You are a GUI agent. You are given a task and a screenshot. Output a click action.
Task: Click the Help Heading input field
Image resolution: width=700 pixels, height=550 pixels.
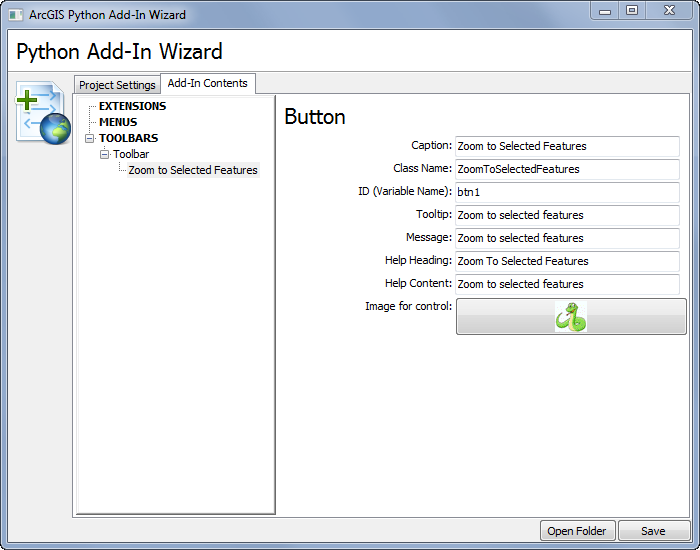pos(567,261)
